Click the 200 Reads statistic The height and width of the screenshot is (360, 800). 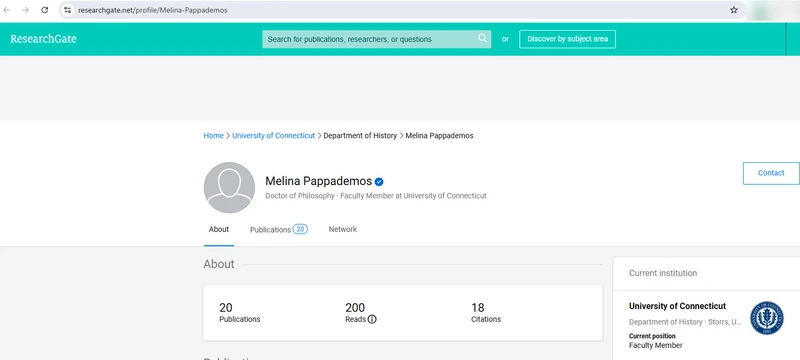tap(361, 313)
